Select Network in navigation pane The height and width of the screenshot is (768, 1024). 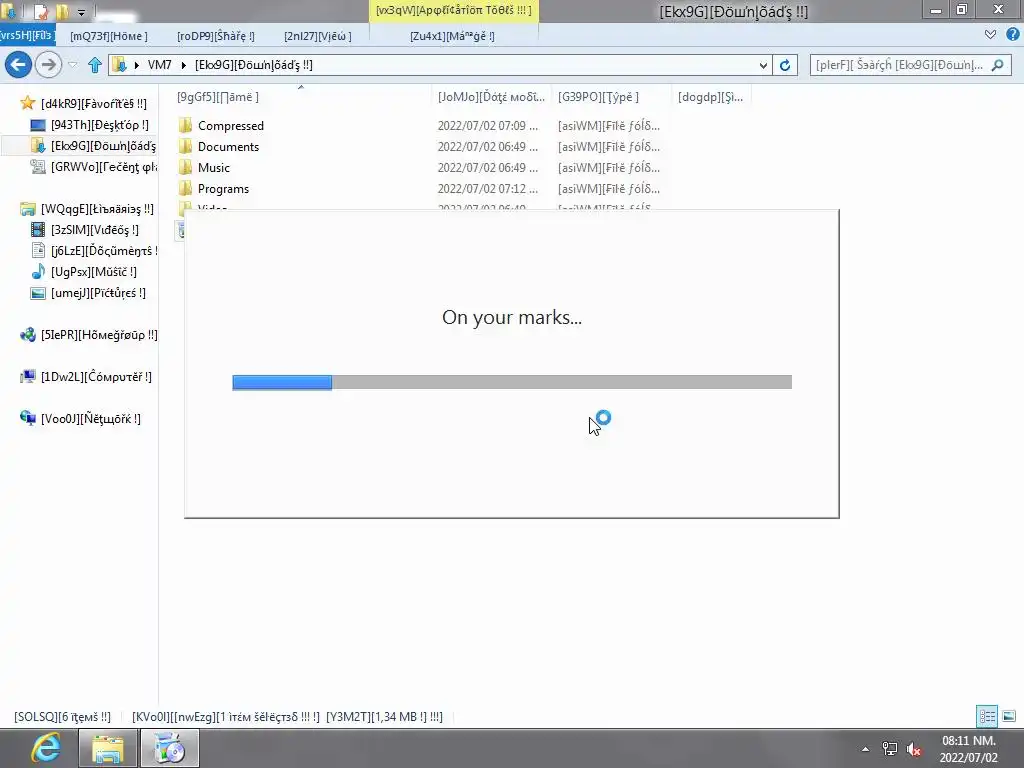click(90, 419)
